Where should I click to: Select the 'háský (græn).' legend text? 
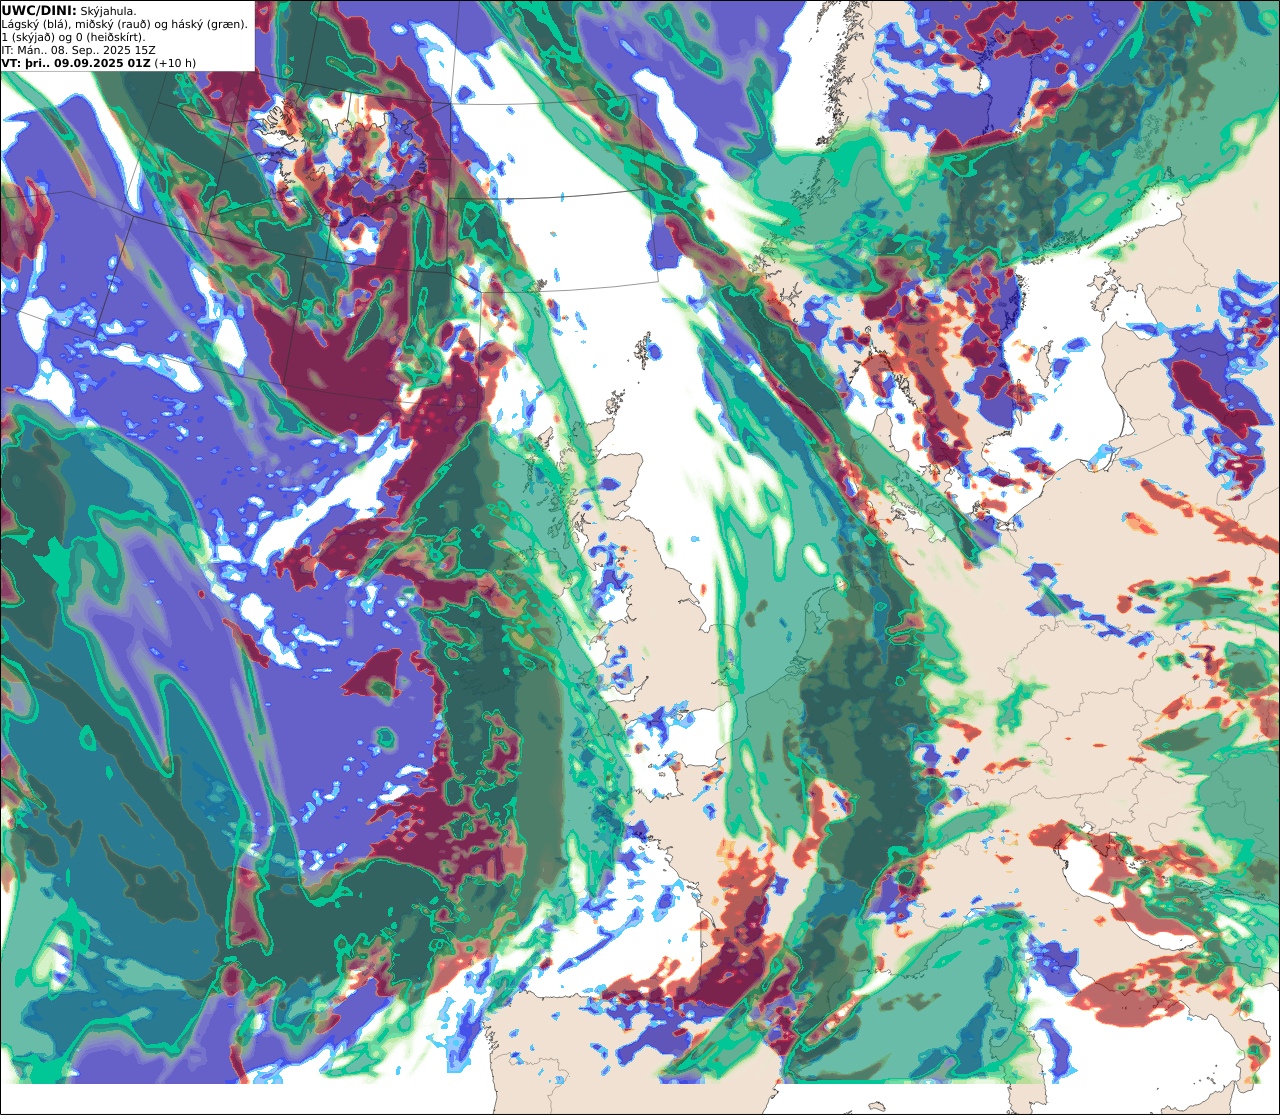[x=209, y=25]
